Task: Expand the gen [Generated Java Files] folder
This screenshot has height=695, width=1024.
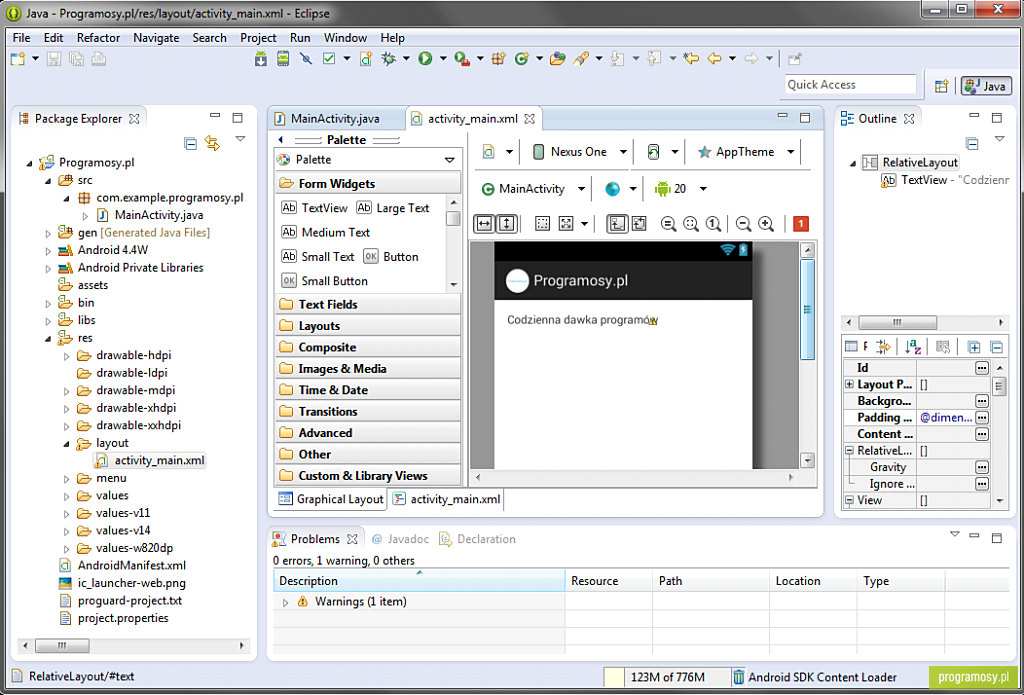Action: click(x=48, y=233)
